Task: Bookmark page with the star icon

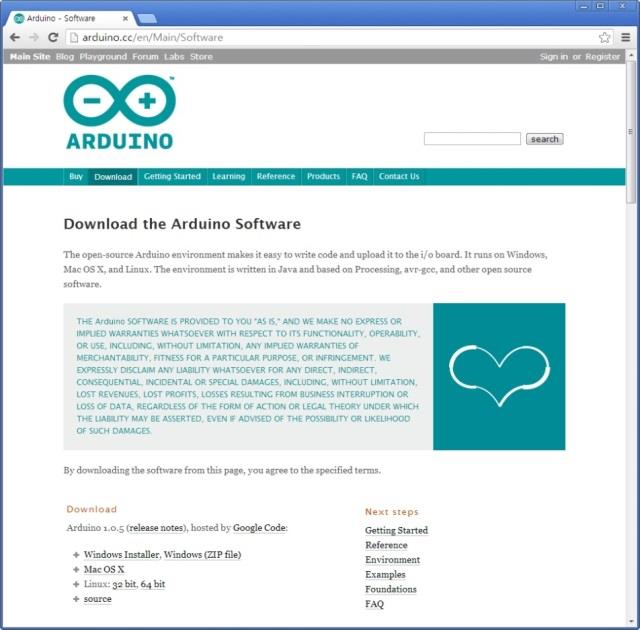Action: [604, 38]
